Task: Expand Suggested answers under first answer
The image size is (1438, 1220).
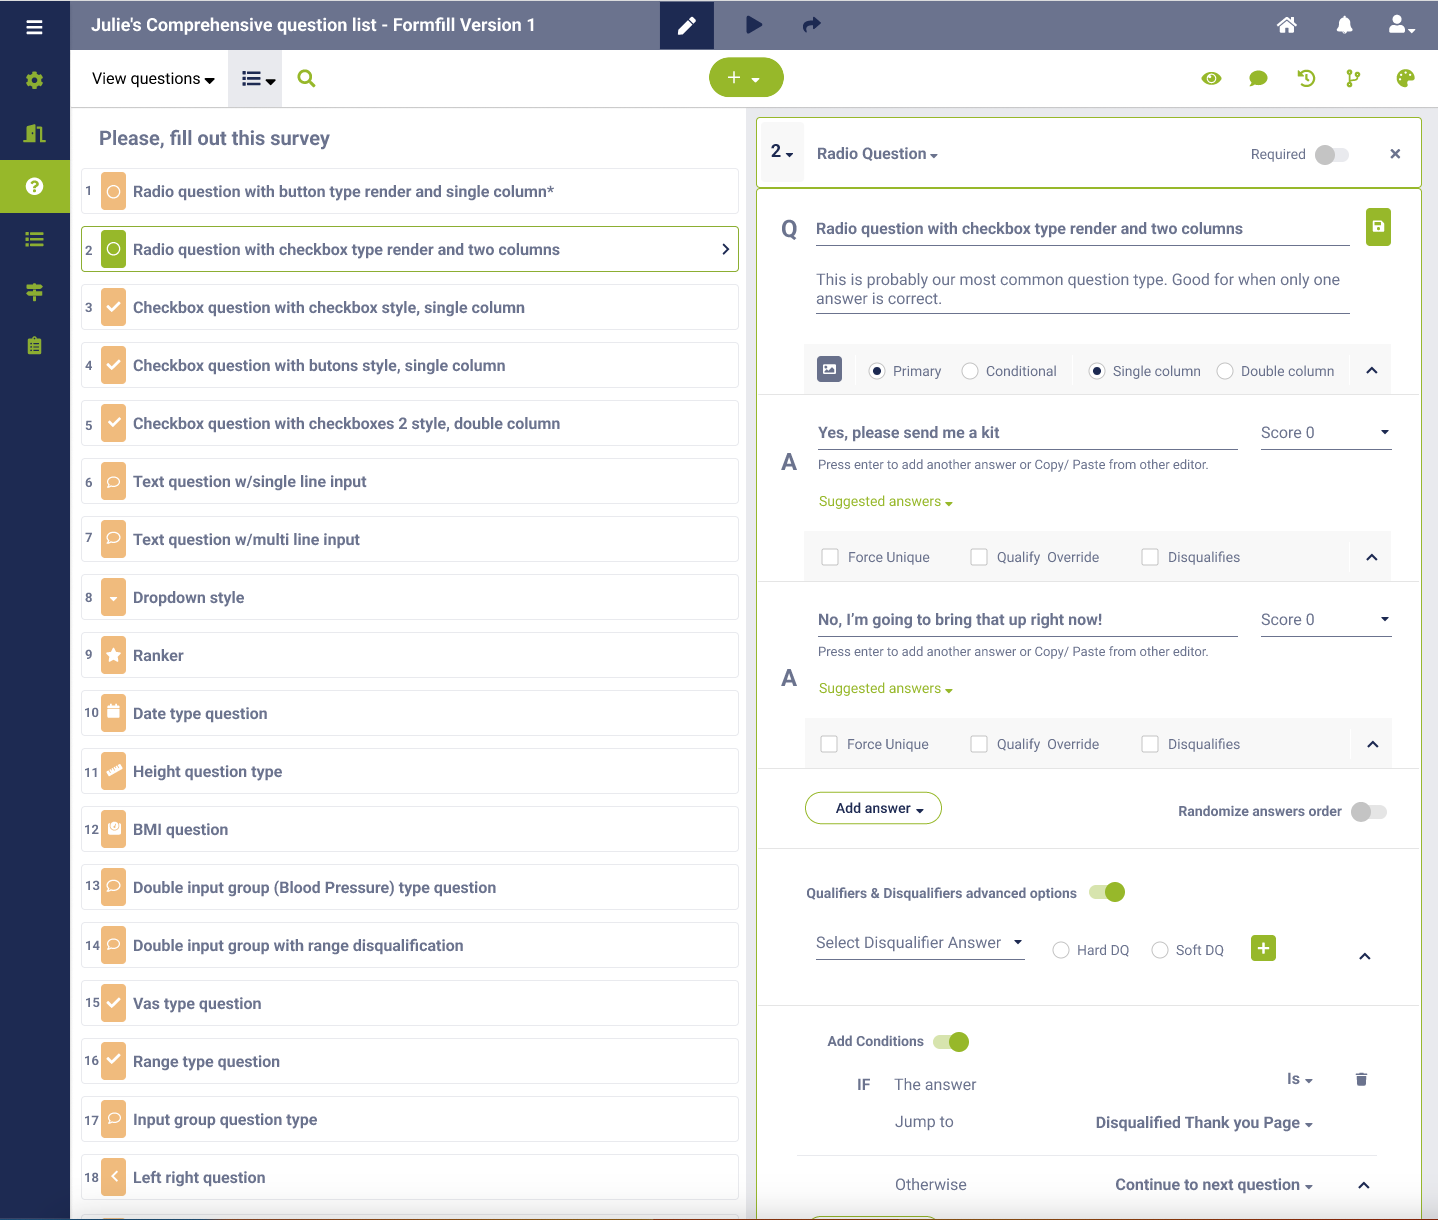Action: [885, 502]
